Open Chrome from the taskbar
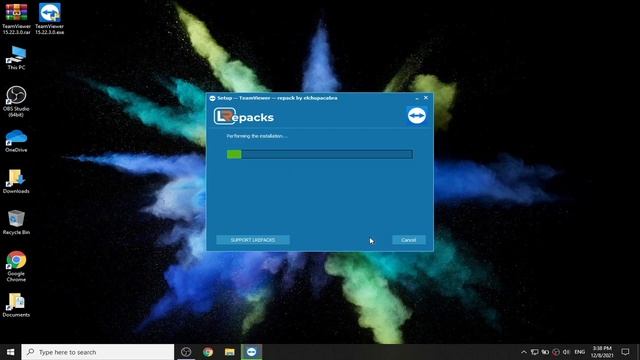 point(208,352)
